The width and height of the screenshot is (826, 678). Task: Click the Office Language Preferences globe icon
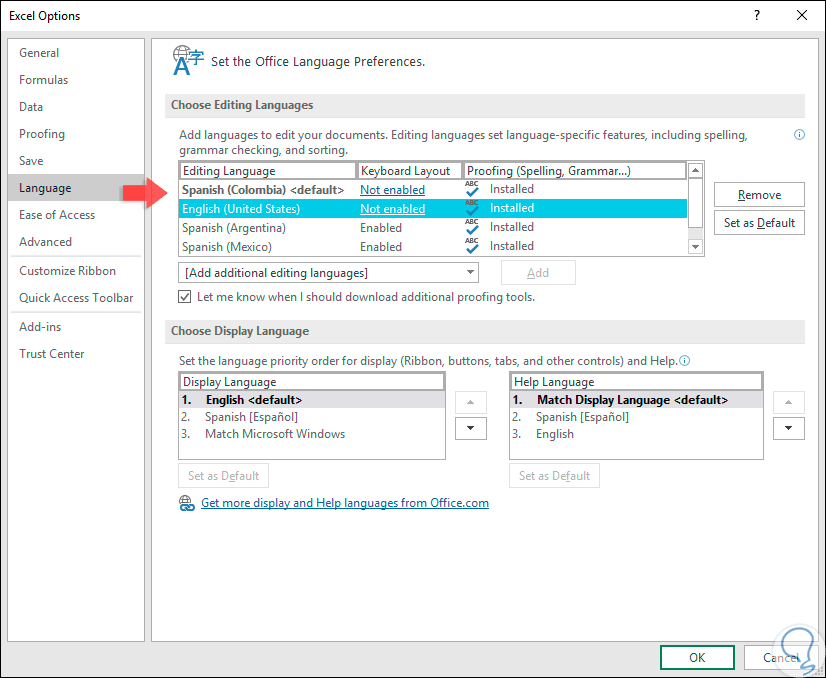click(187, 60)
